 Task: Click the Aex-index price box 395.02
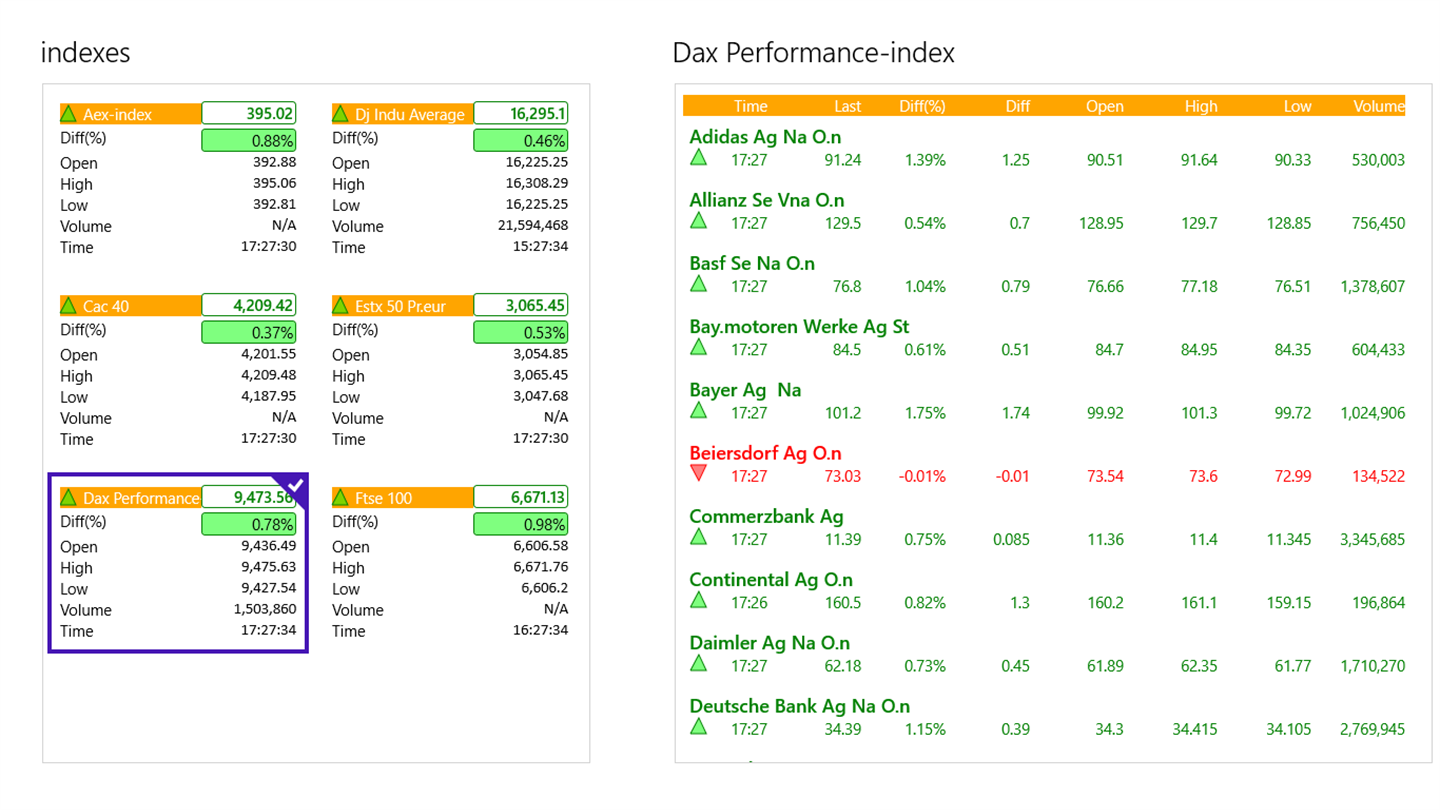[x=249, y=114]
